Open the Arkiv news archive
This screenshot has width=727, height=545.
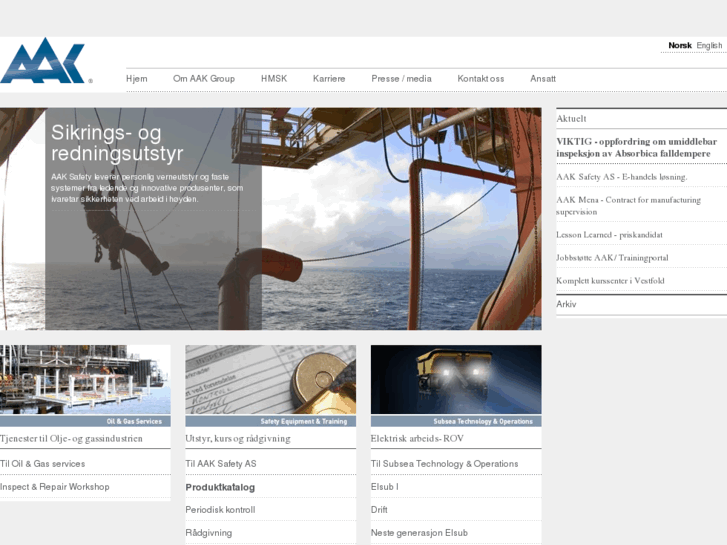pos(567,304)
